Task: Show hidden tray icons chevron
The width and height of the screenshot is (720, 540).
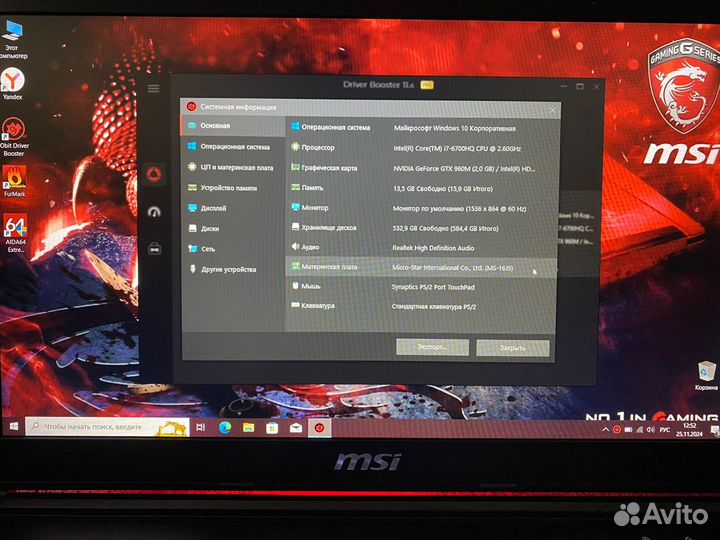Action: tap(605, 430)
